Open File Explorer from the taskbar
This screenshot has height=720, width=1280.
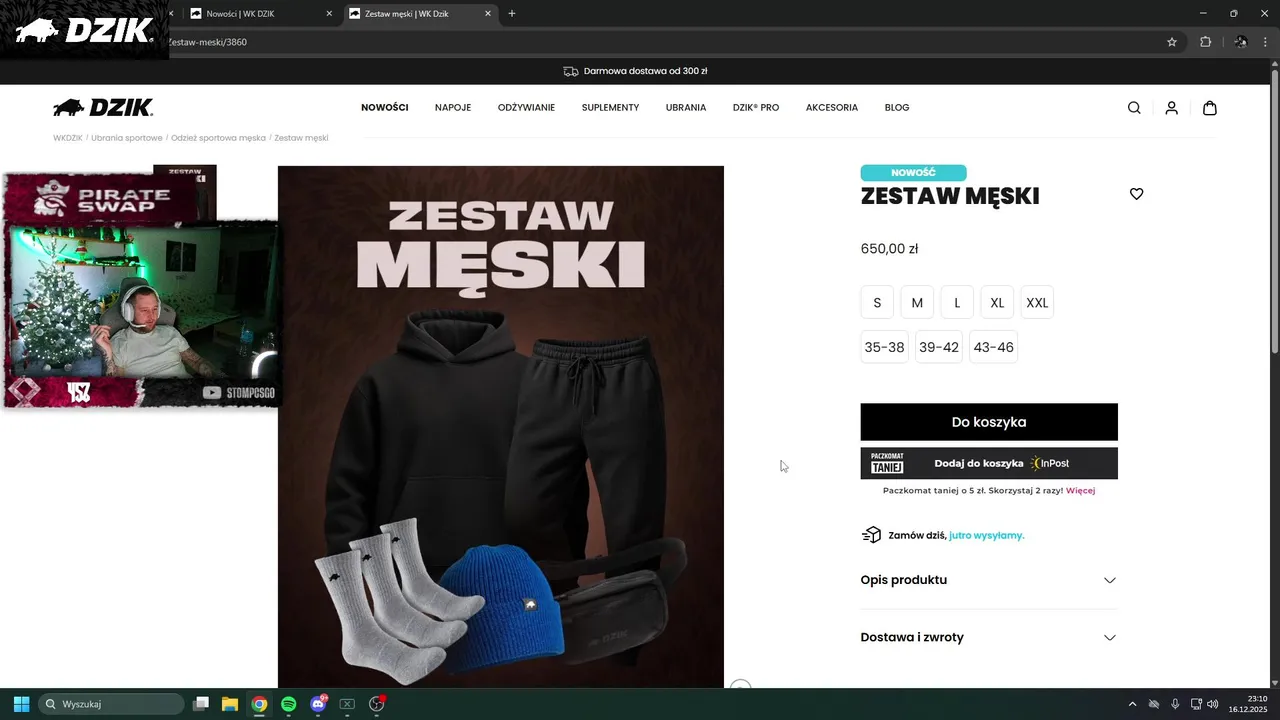[x=230, y=704]
